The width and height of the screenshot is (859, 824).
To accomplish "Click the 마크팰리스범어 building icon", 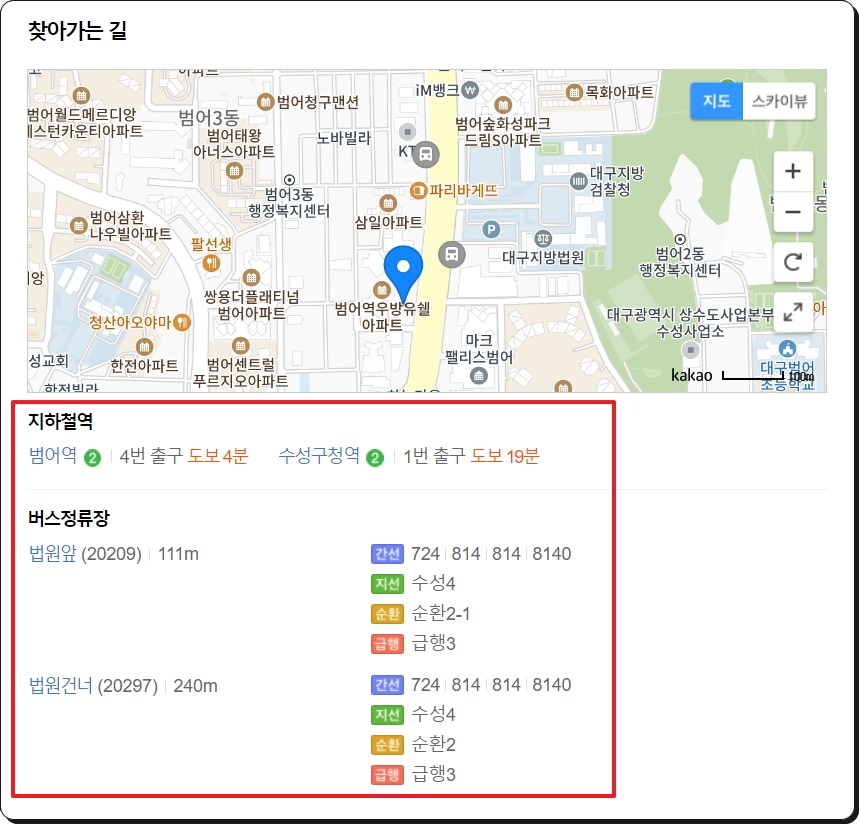I will point(479,376).
